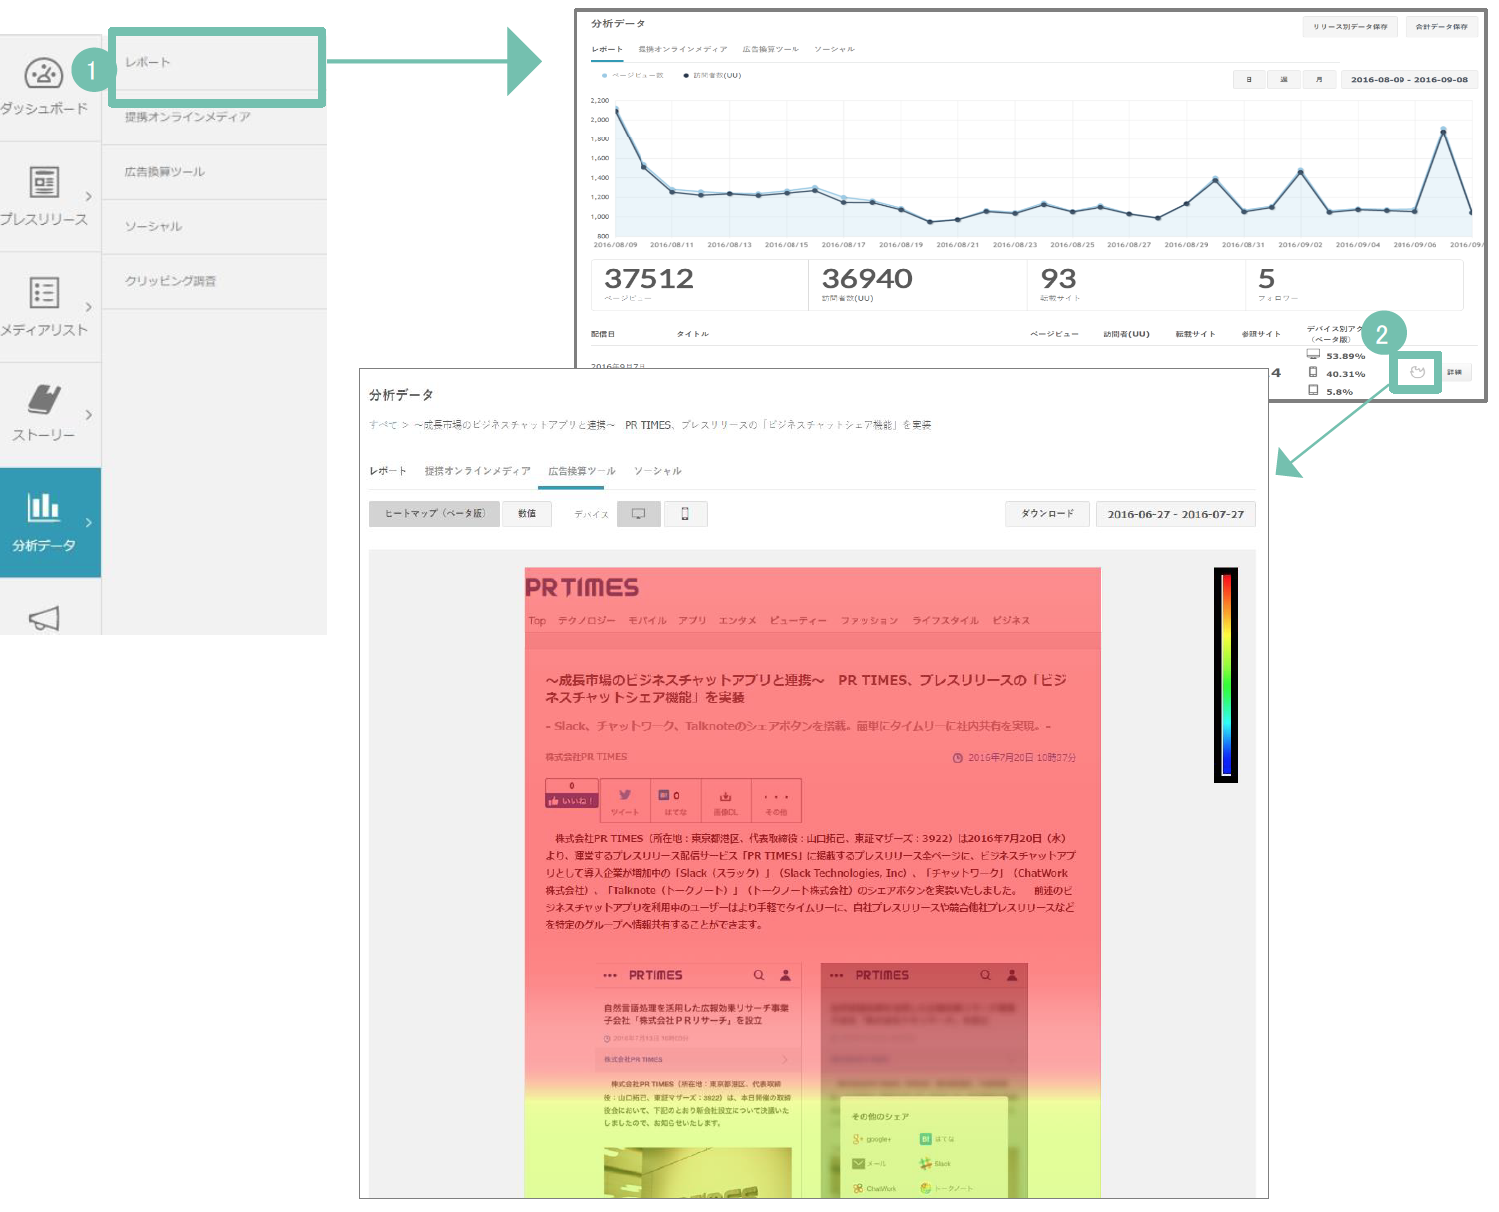Expand the 分析データ chevron in sidebar
1499x1212 pixels.
pos(89,523)
